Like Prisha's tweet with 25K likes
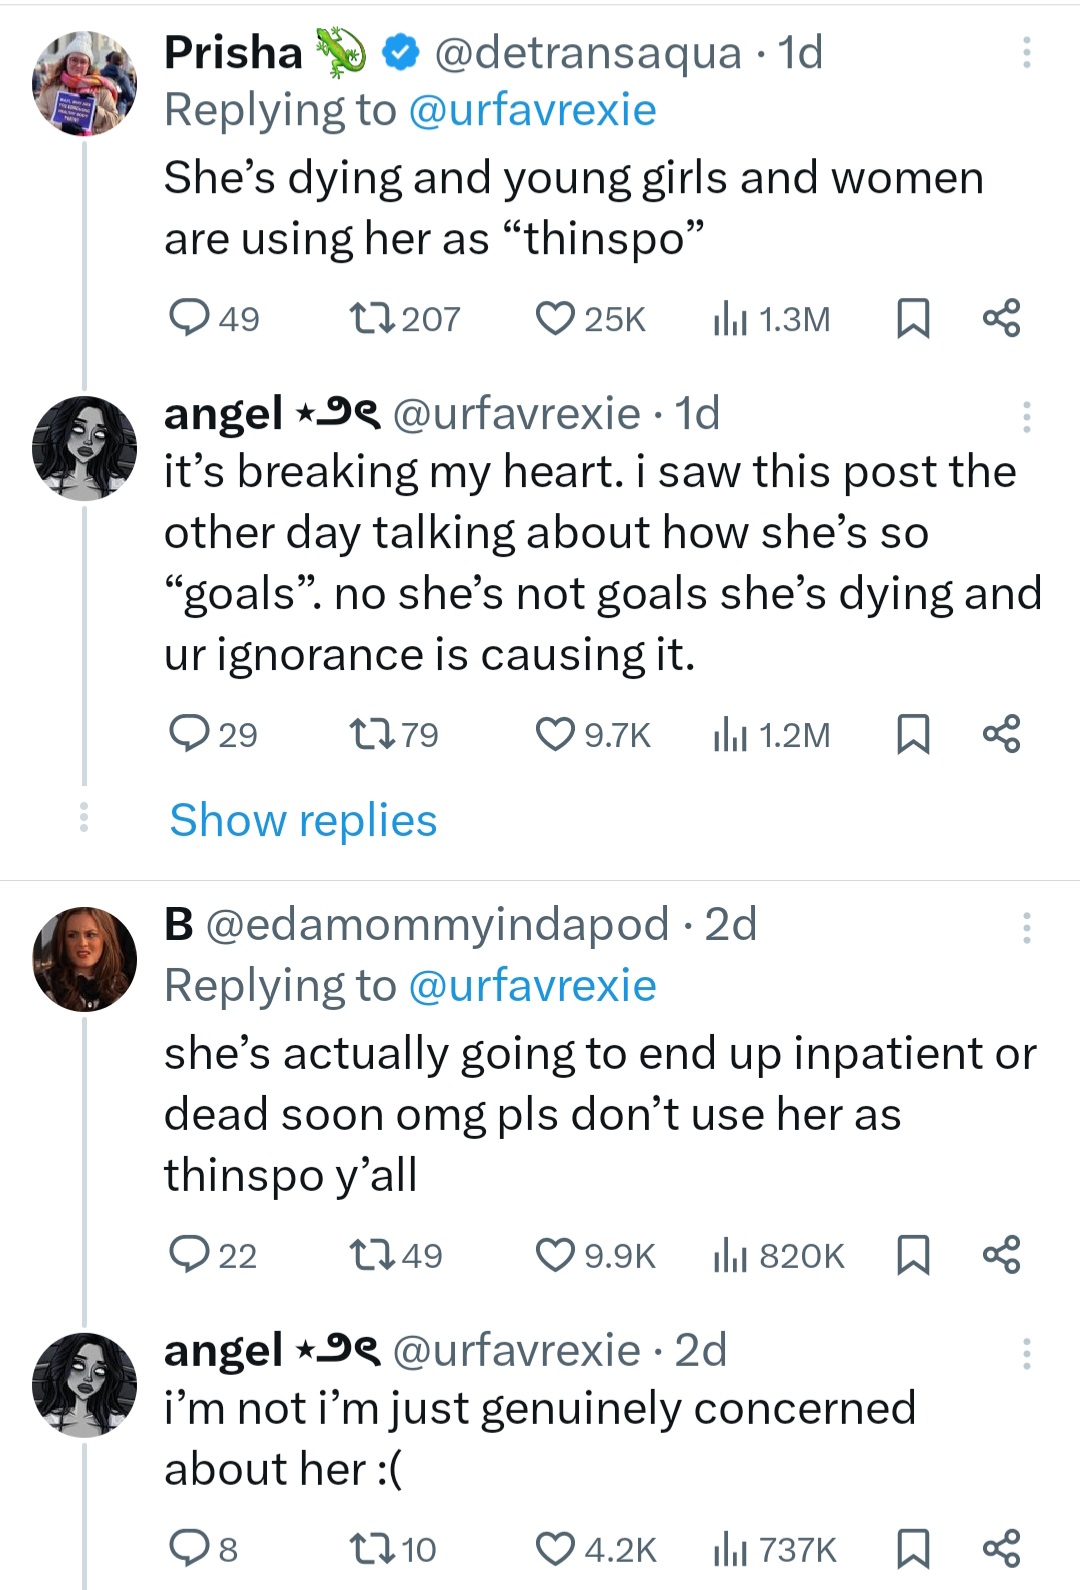The image size is (1080, 1590). [x=554, y=319]
